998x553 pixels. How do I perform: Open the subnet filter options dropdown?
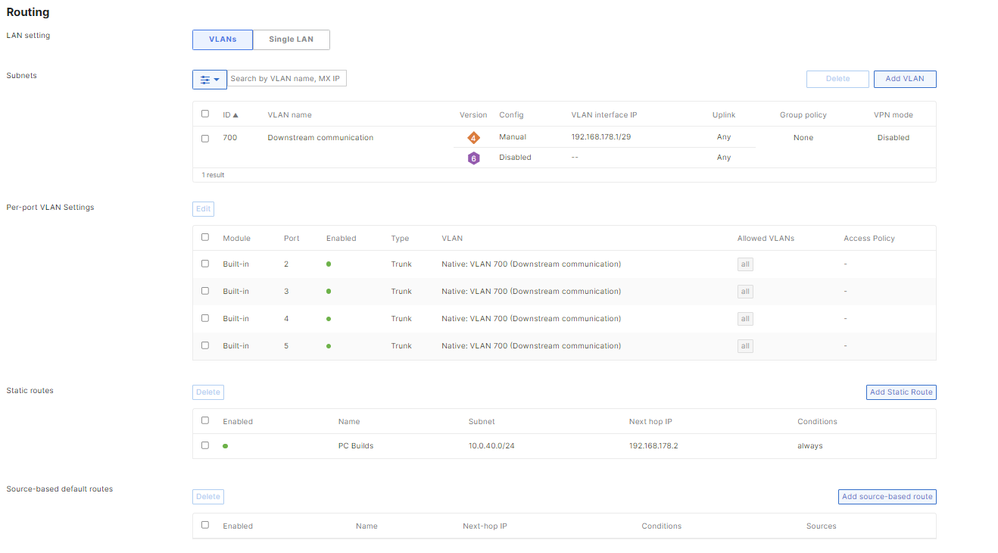[209, 79]
